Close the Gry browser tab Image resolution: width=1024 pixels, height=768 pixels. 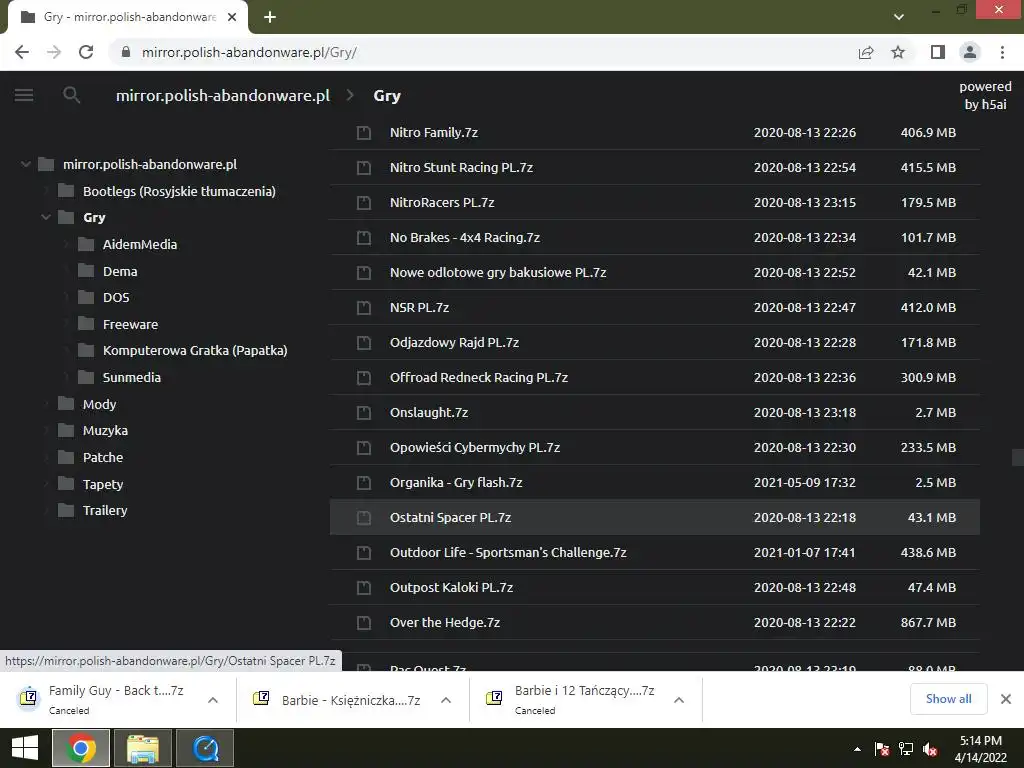(x=232, y=18)
